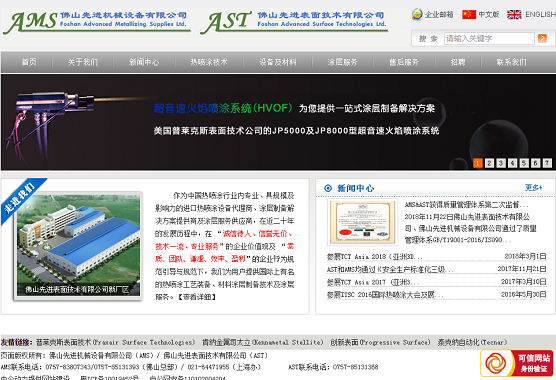Expand news list via 更多+ link
556x380 pixels.
tap(534, 188)
